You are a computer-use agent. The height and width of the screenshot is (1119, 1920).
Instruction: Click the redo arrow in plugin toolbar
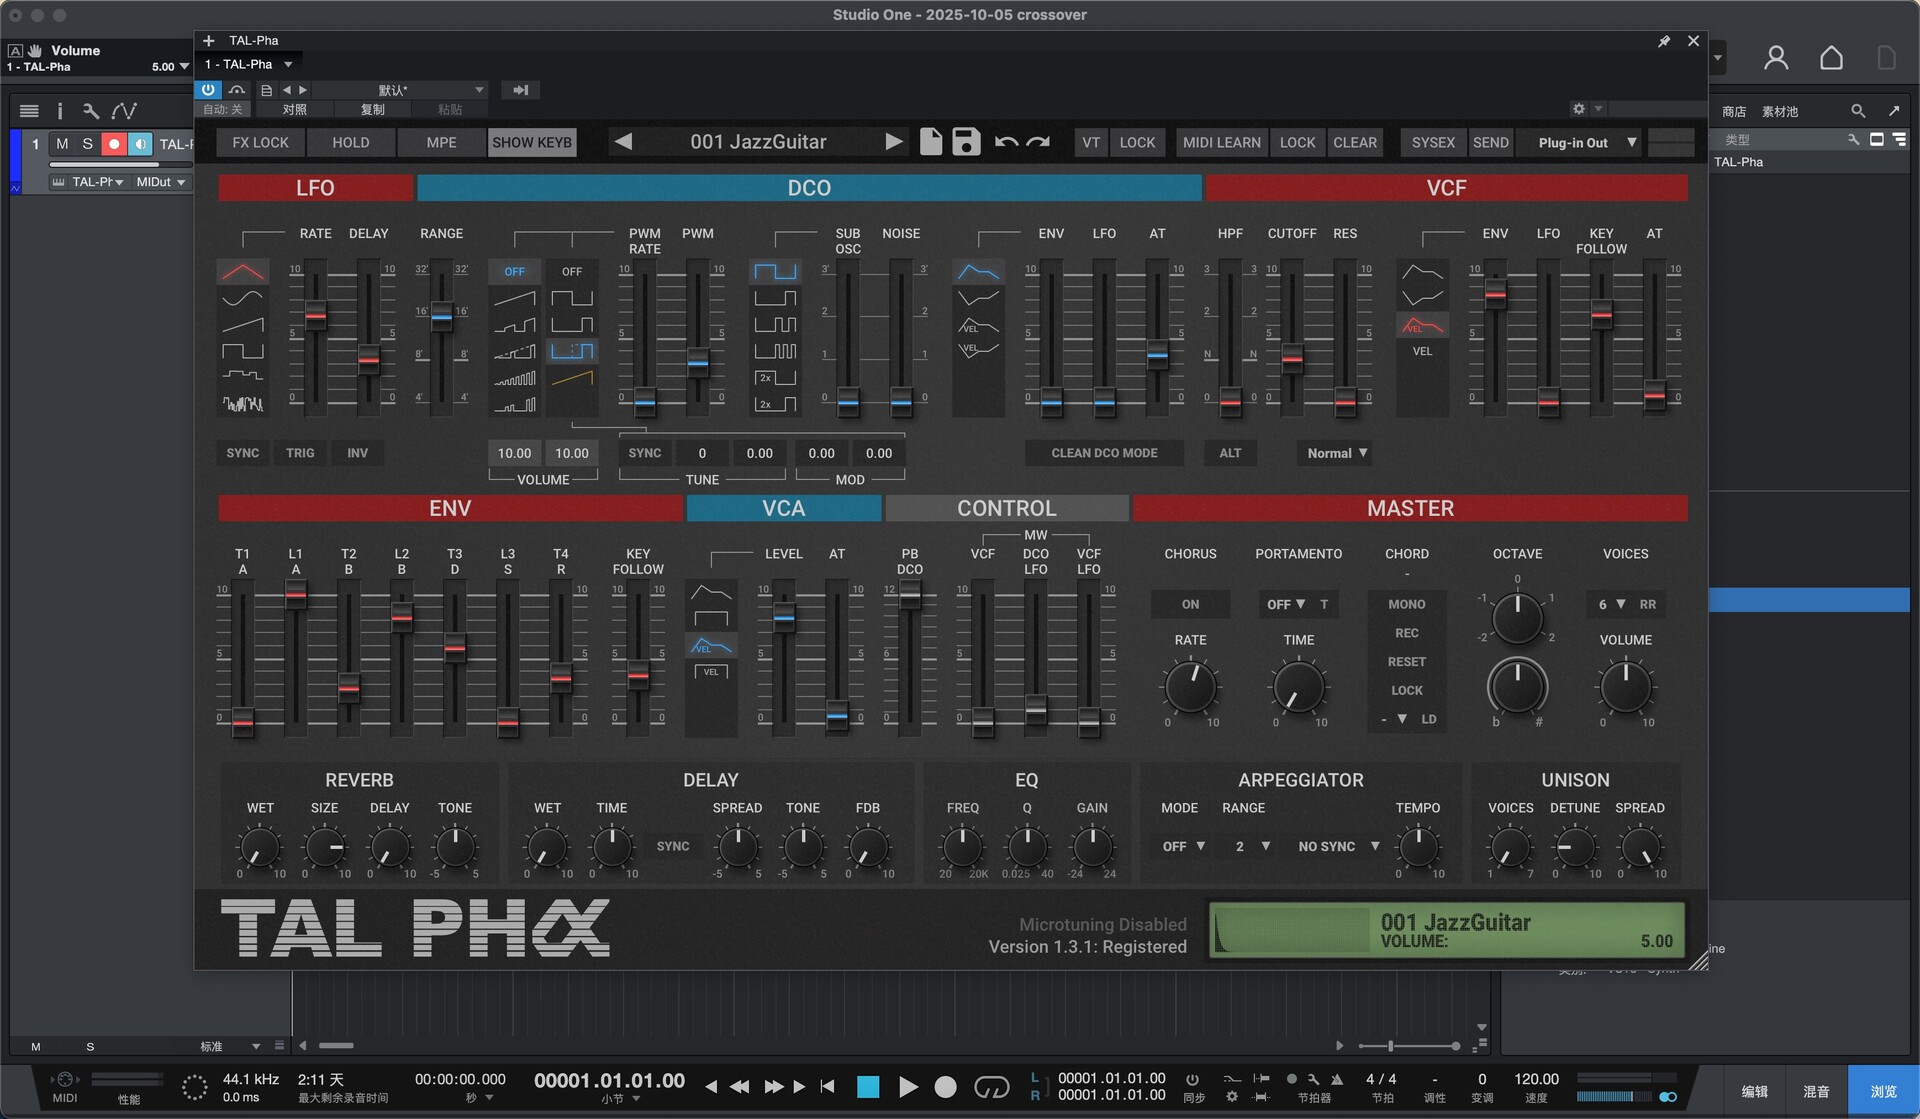pyautogui.click(x=1039, y=142)
